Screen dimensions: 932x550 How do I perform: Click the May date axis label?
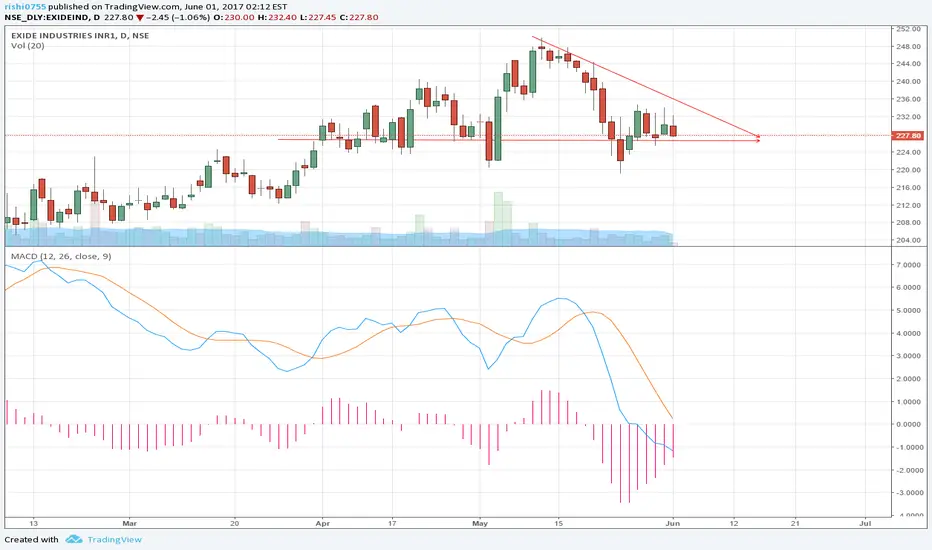480,524
